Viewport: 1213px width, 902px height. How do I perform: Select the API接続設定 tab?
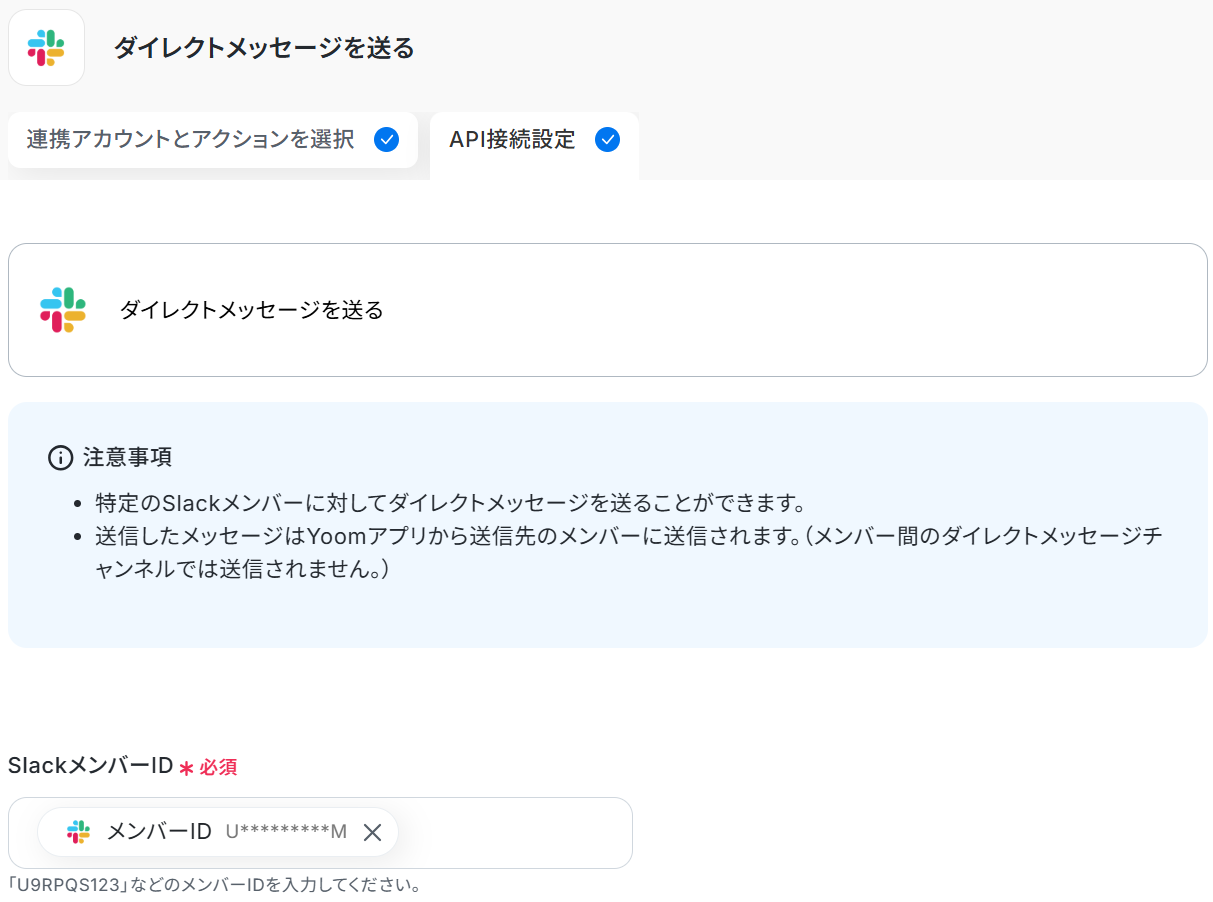click(x=512, y=139)
